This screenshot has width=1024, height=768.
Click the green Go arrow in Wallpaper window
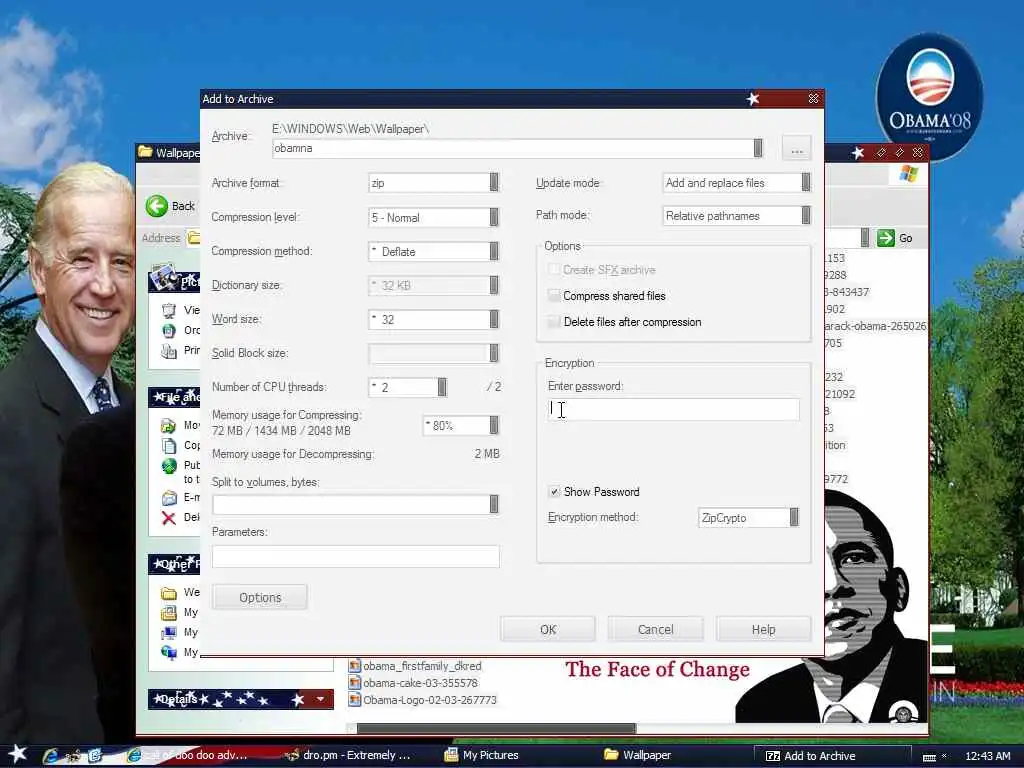click(x=886, y=238)
